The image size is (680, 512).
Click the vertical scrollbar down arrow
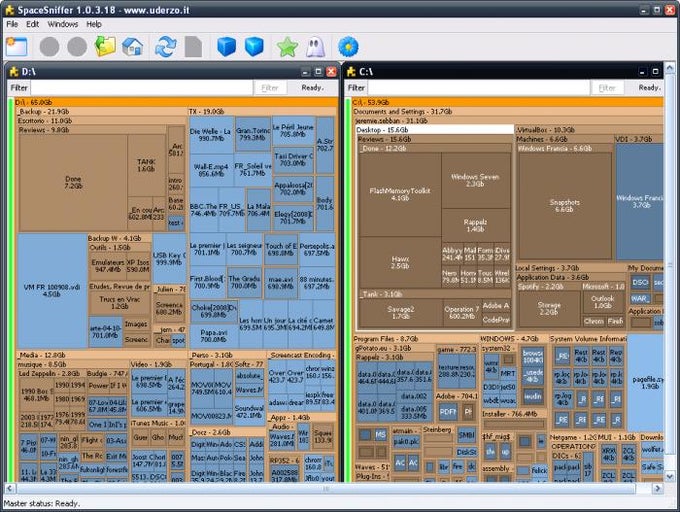[x=670, y=476]
